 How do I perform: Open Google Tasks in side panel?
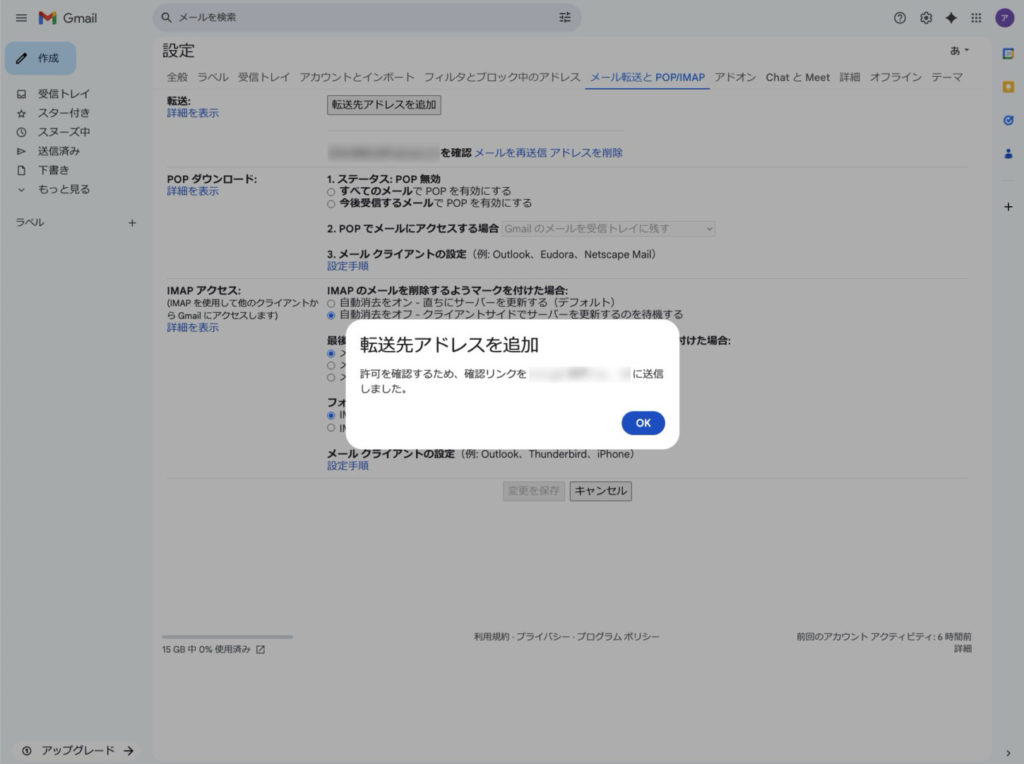[1008, 120]
